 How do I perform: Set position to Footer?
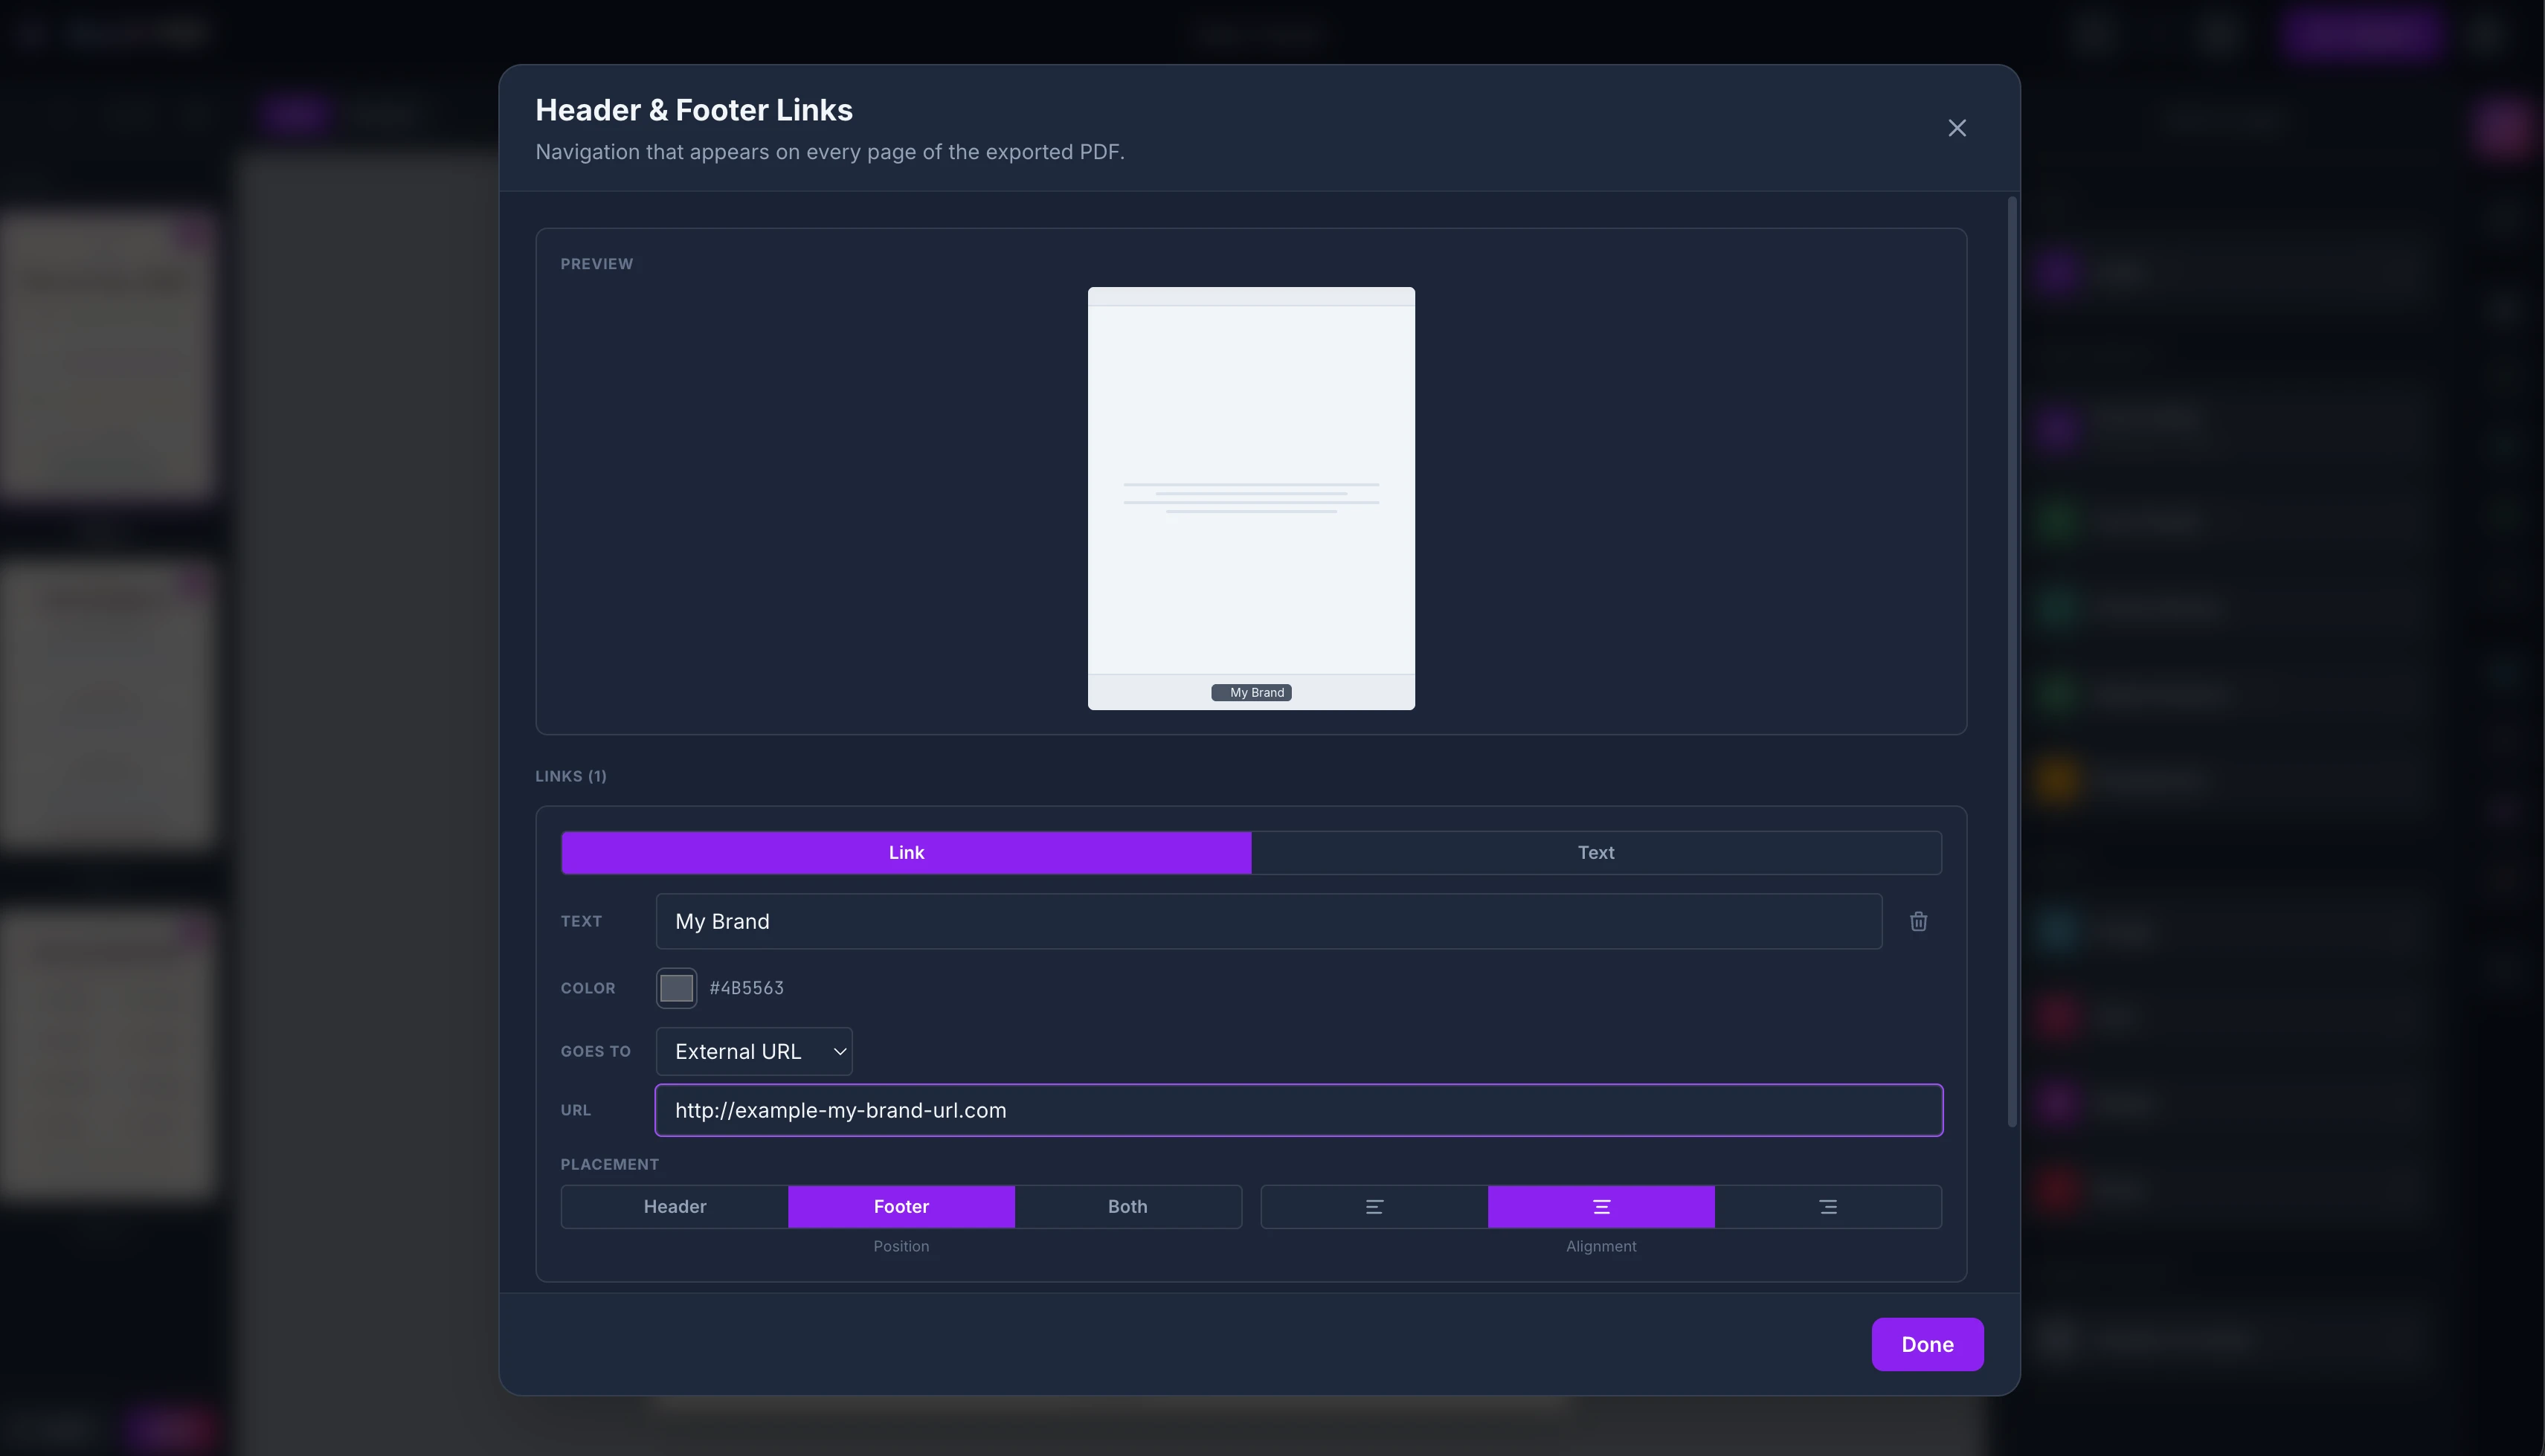pos(901,1206)
